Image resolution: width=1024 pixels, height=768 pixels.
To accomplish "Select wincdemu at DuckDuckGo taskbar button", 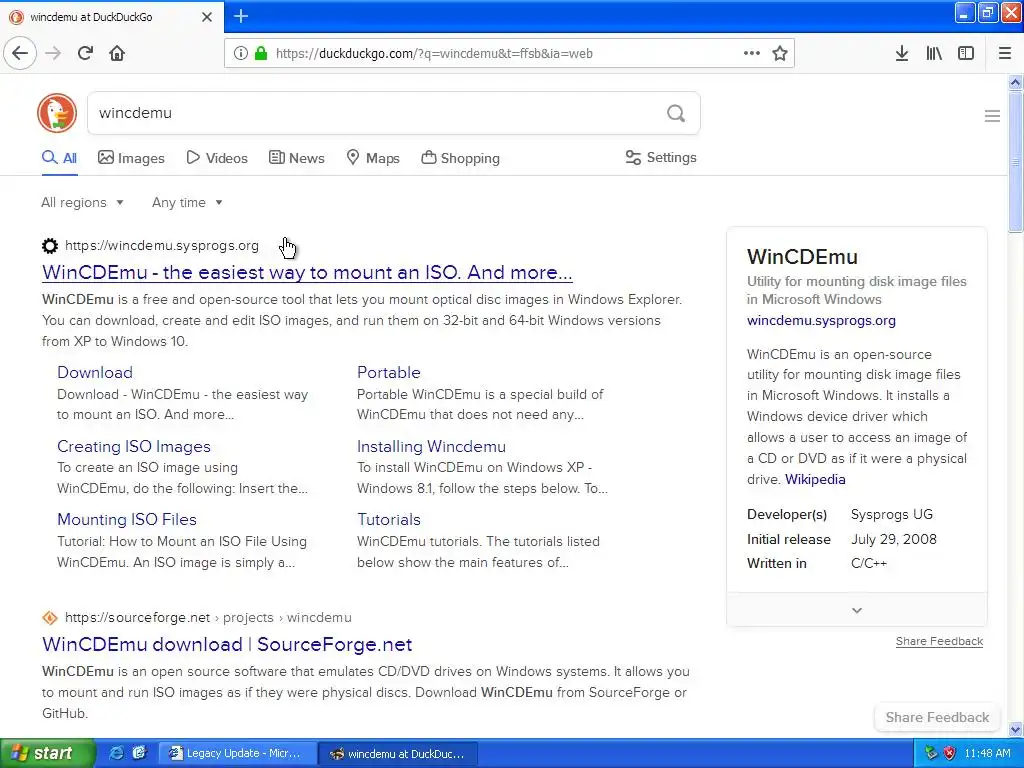I will [x=398, y=754].
